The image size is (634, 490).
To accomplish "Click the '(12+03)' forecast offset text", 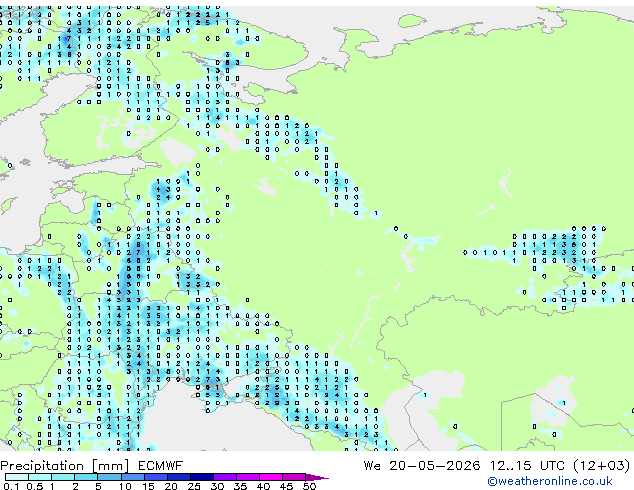I will [x=602, y=466].
